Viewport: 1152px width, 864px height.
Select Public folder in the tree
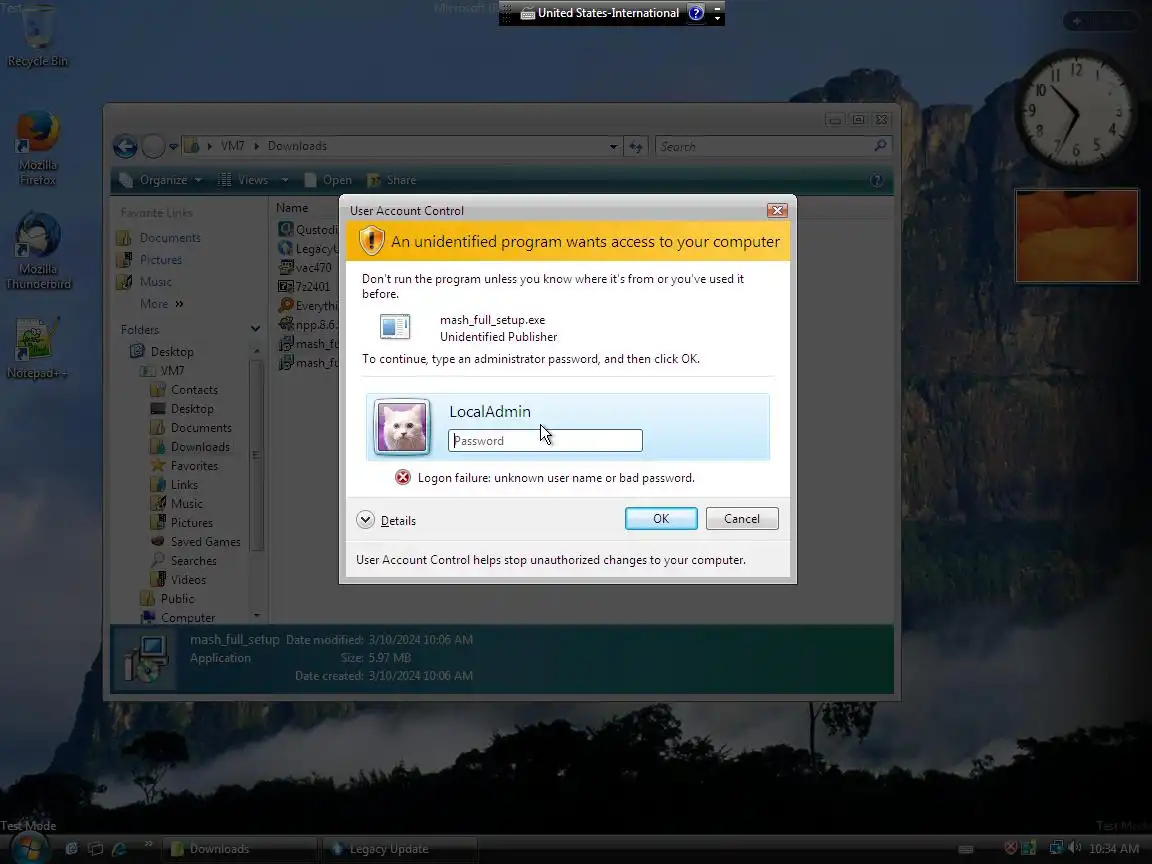click(168, 599)
